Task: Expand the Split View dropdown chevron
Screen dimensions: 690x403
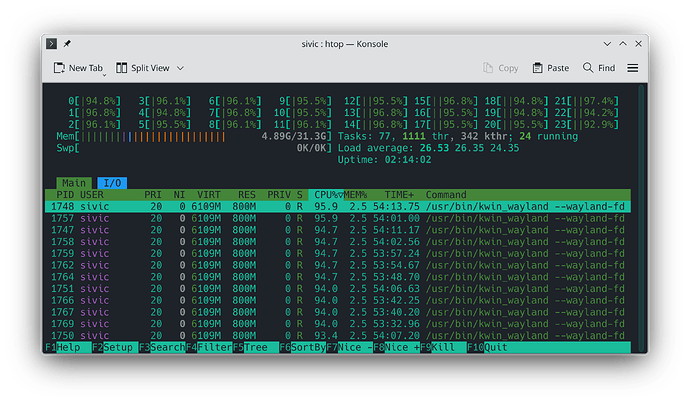Action: pos(180,68)
